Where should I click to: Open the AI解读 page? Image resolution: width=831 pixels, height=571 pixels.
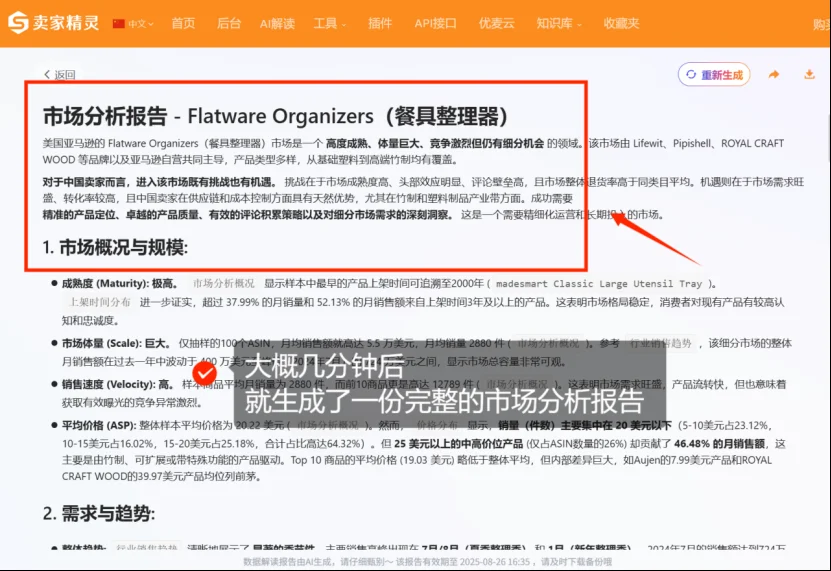click(277, 23)
